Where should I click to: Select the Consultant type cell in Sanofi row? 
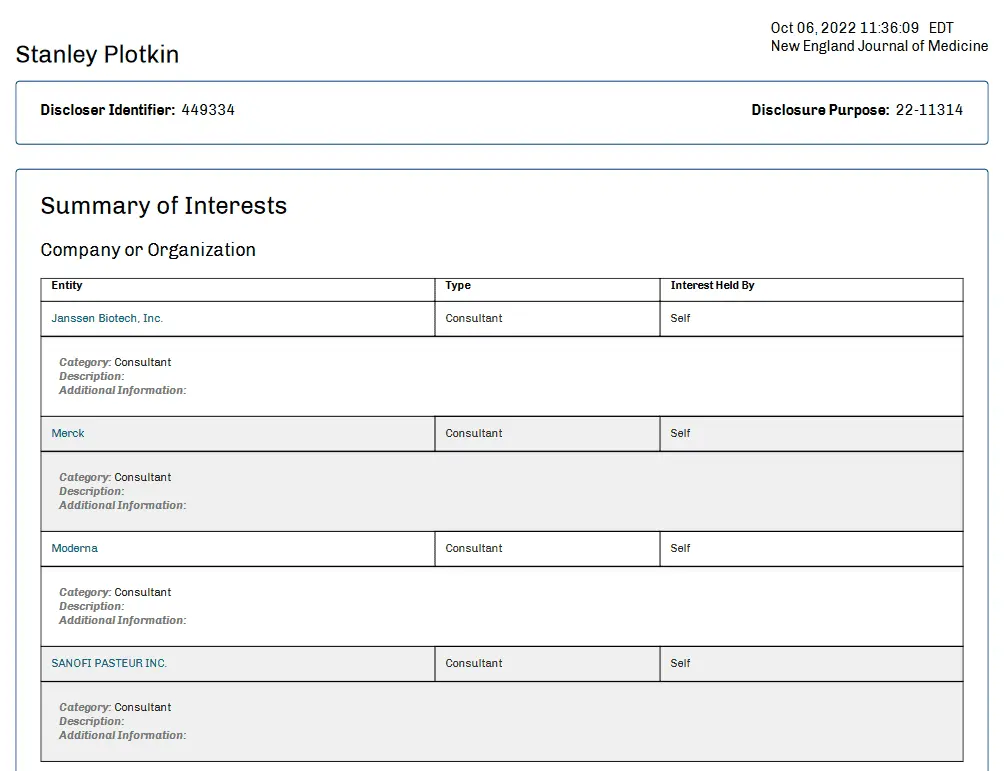tap(474, 663)
